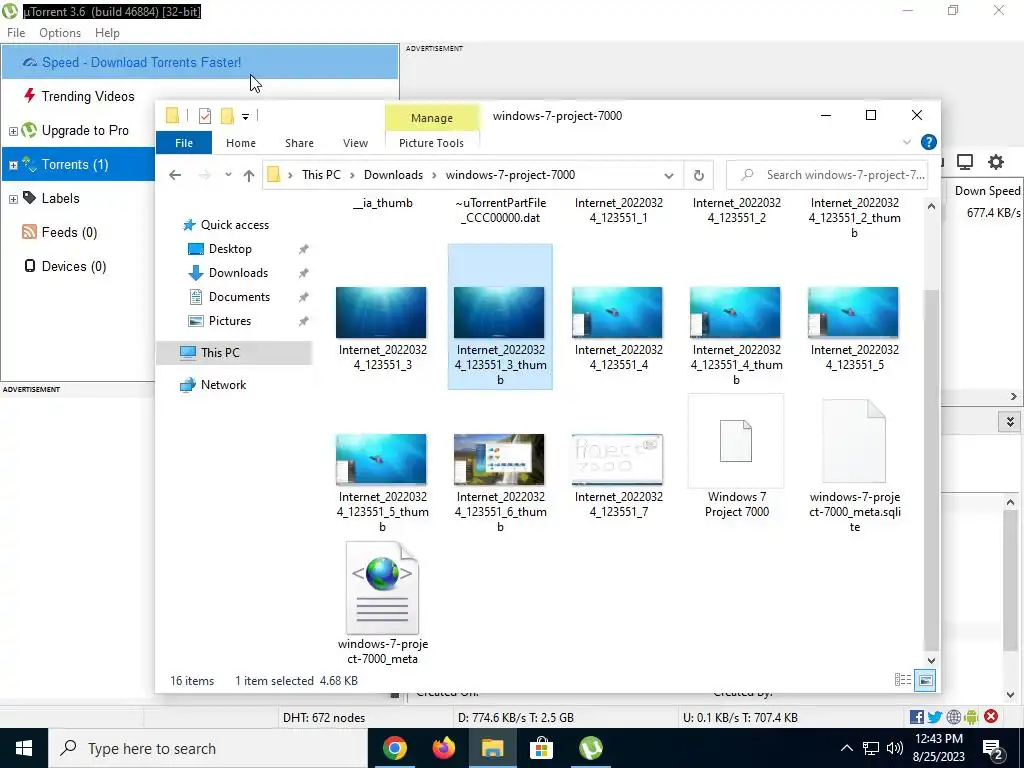Click the RSS Feeds icon
The height and width of the screenshot is (768, 1024).
[x=29, y=231]
